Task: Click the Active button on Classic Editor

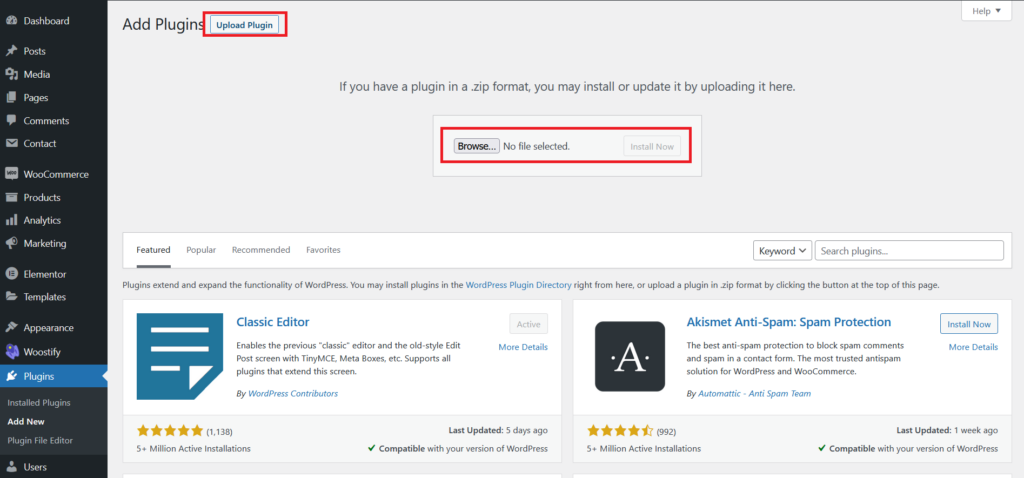Action: tap(528, 324)
